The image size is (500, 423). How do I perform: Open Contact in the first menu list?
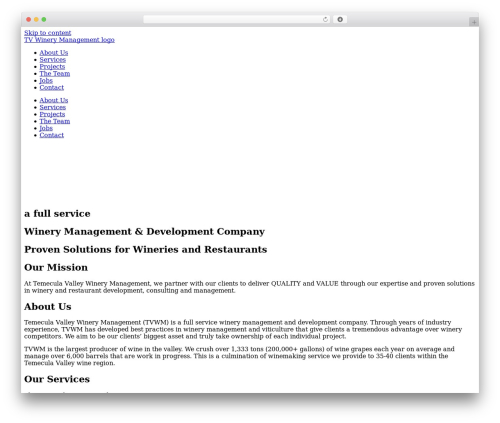point(52,88)
